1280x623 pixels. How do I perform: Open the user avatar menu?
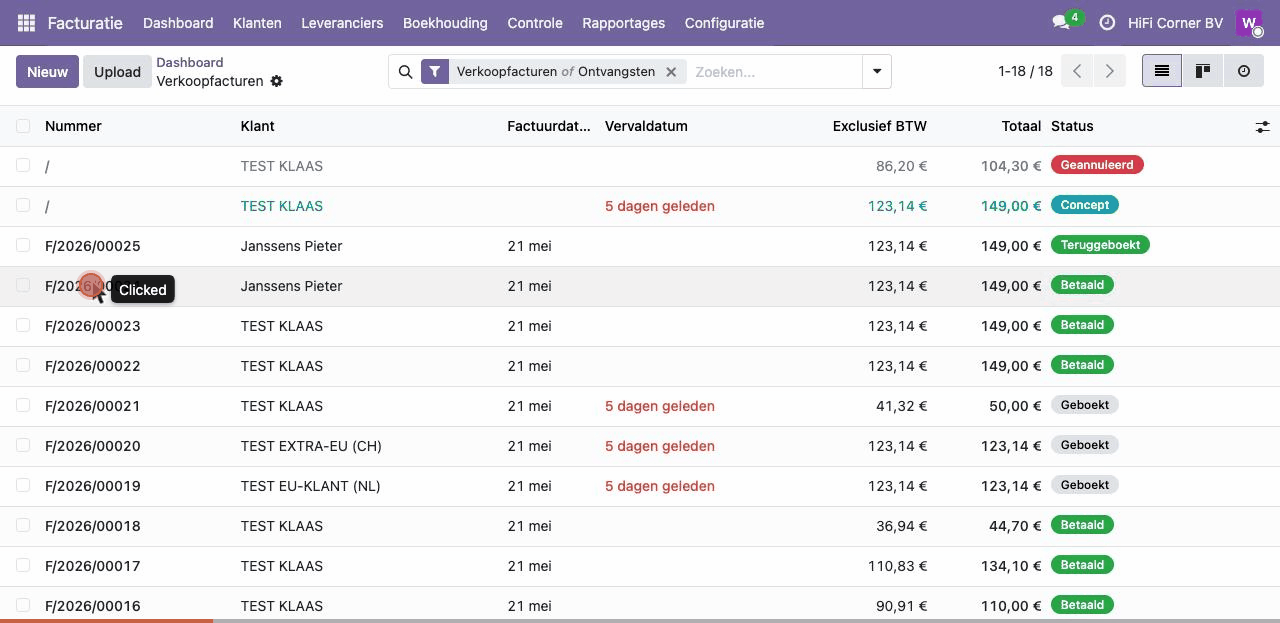(x=1250, y=23)
